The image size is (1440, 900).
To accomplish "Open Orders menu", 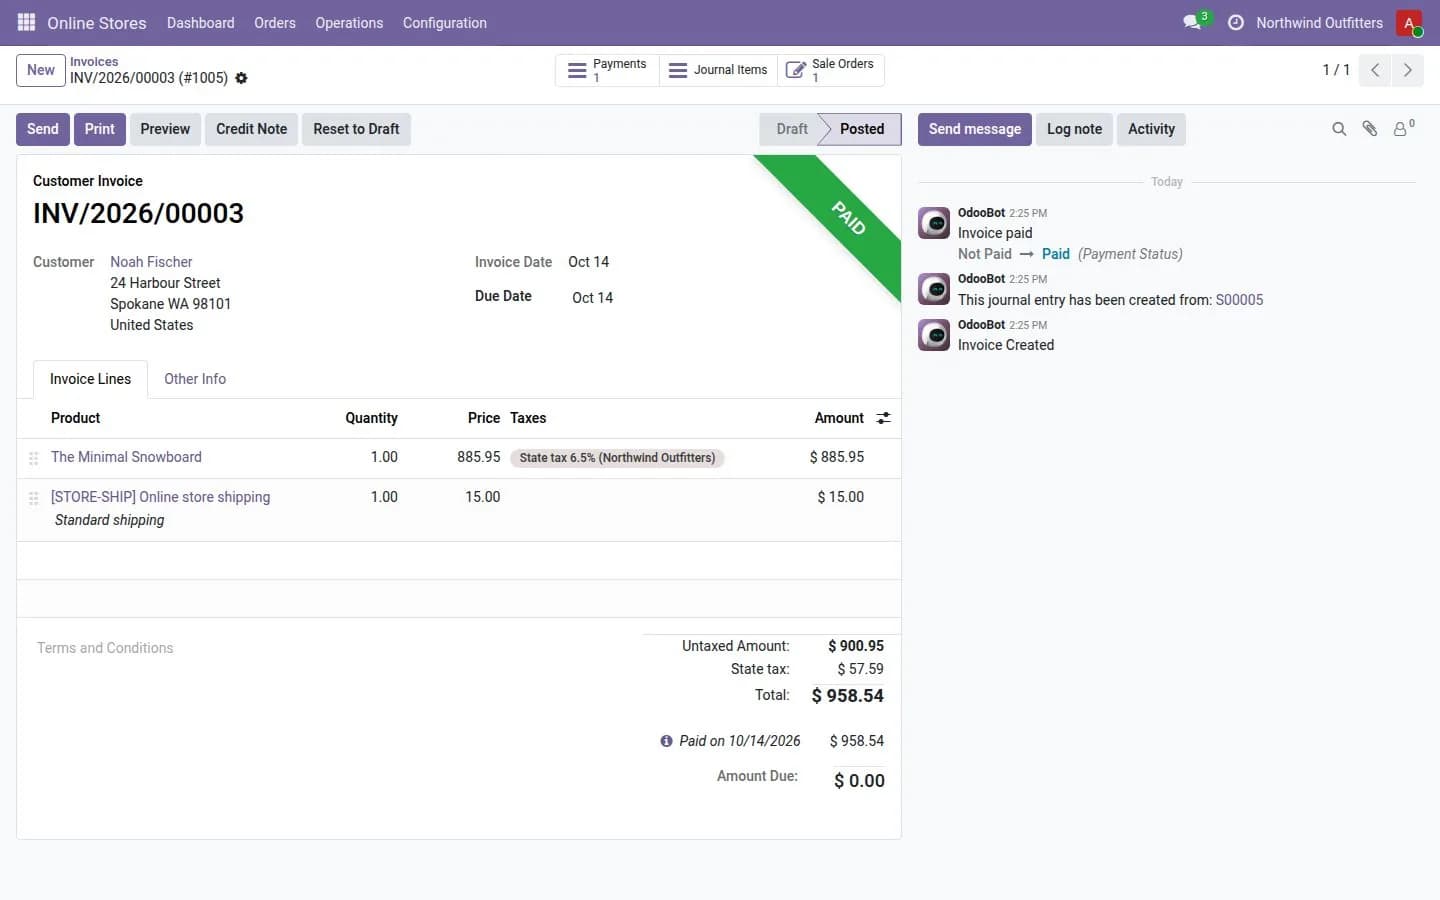I will coord(275,23).
